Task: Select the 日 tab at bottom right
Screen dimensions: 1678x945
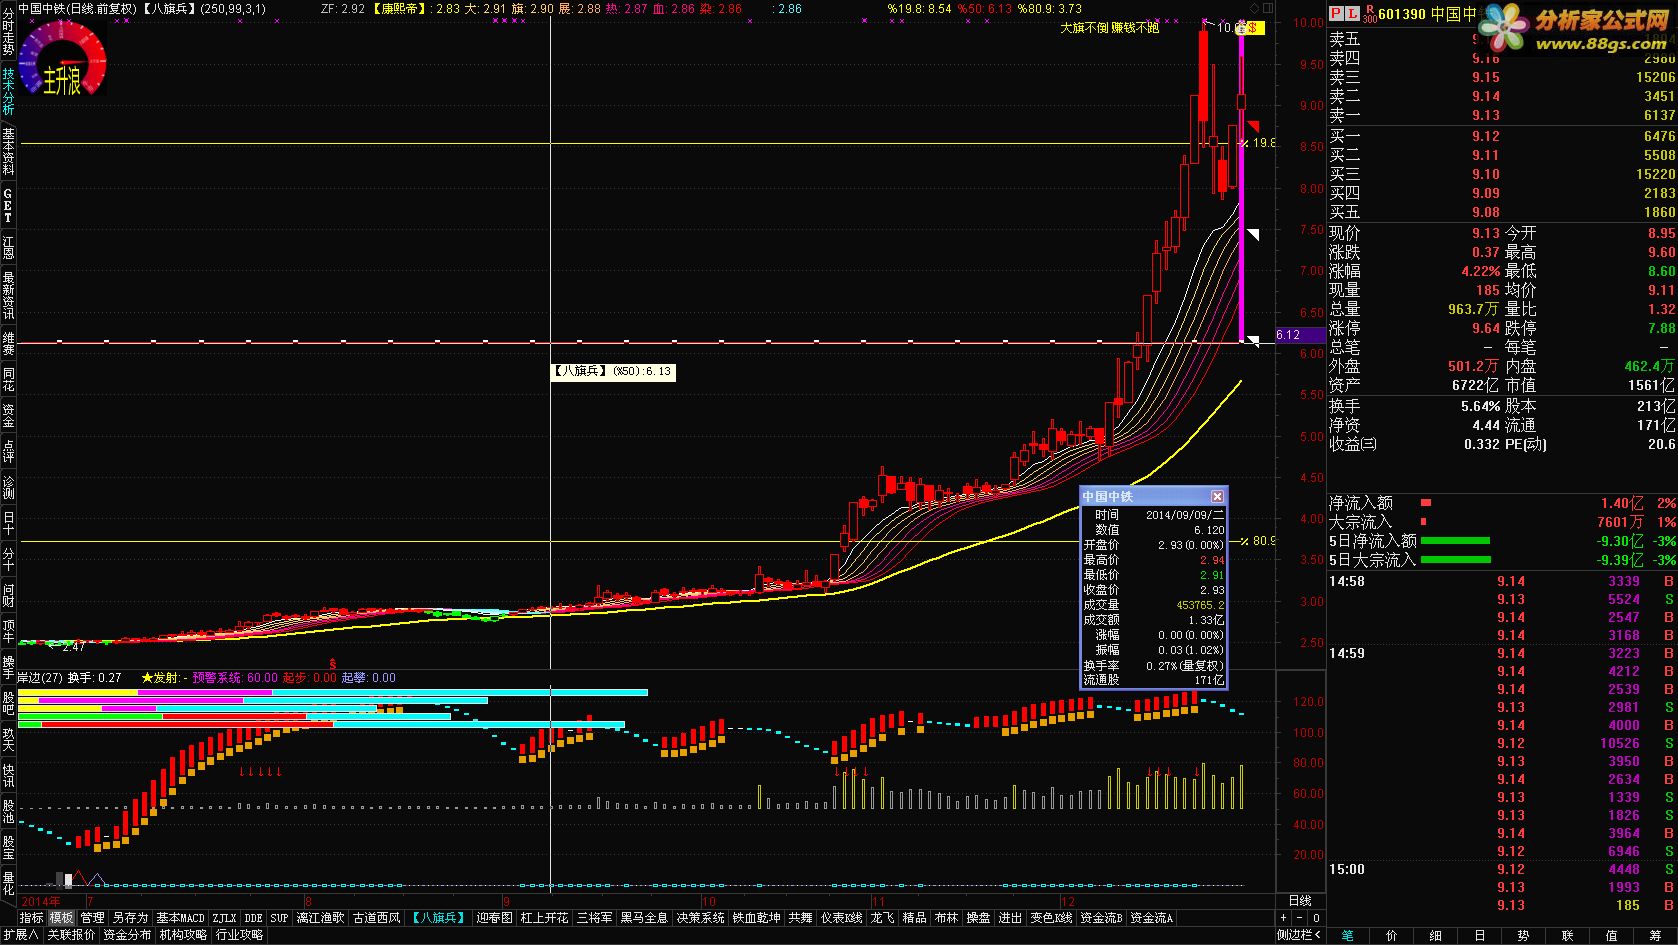Action: 1479,935
